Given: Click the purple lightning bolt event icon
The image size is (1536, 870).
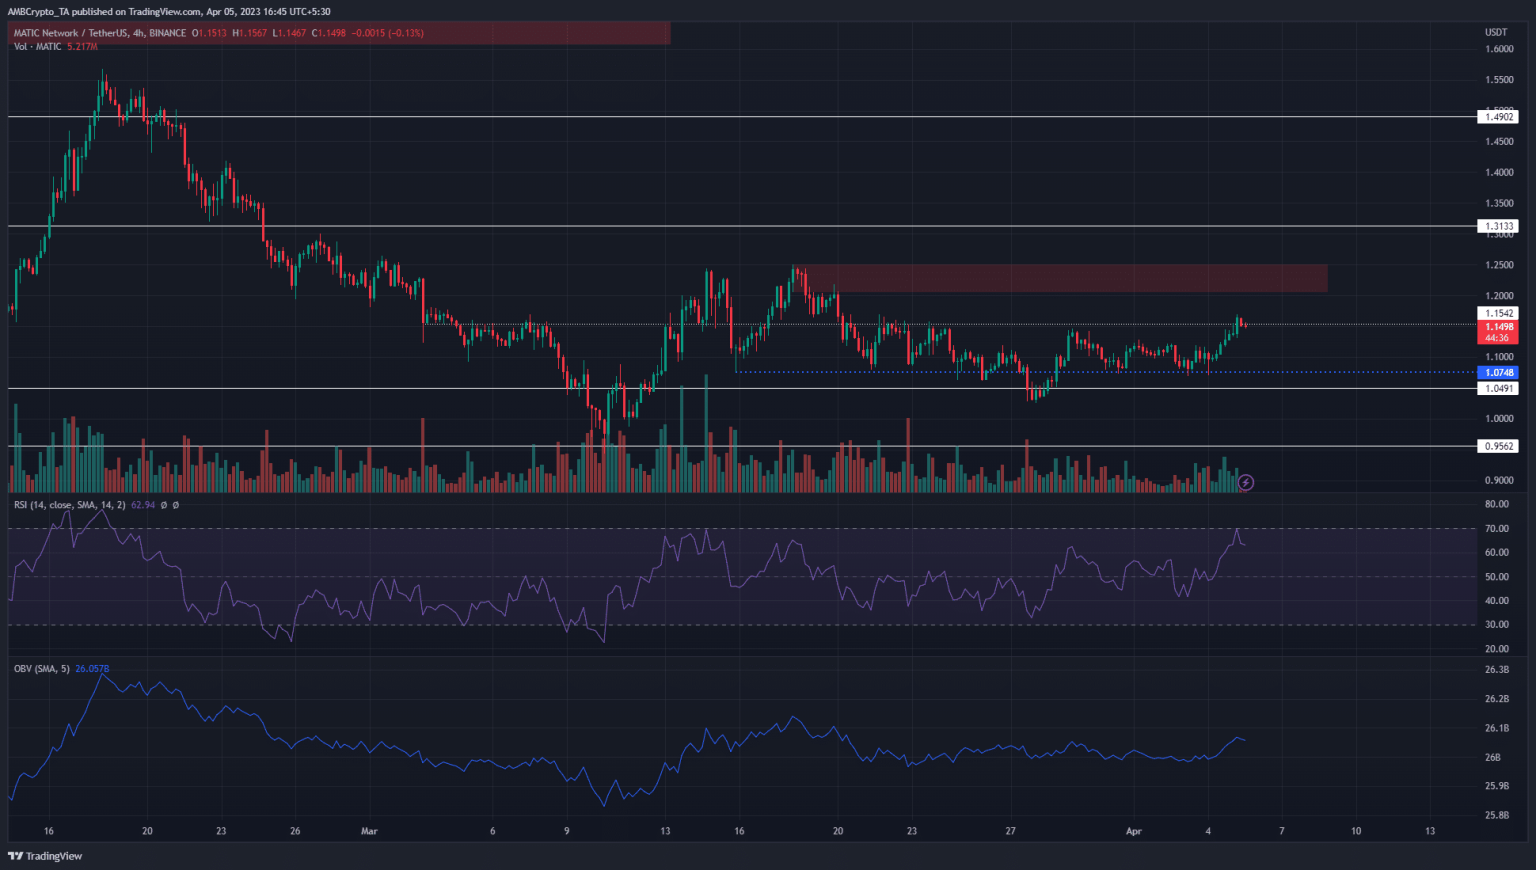Looking at the screenshot, I should point(1245,482).
